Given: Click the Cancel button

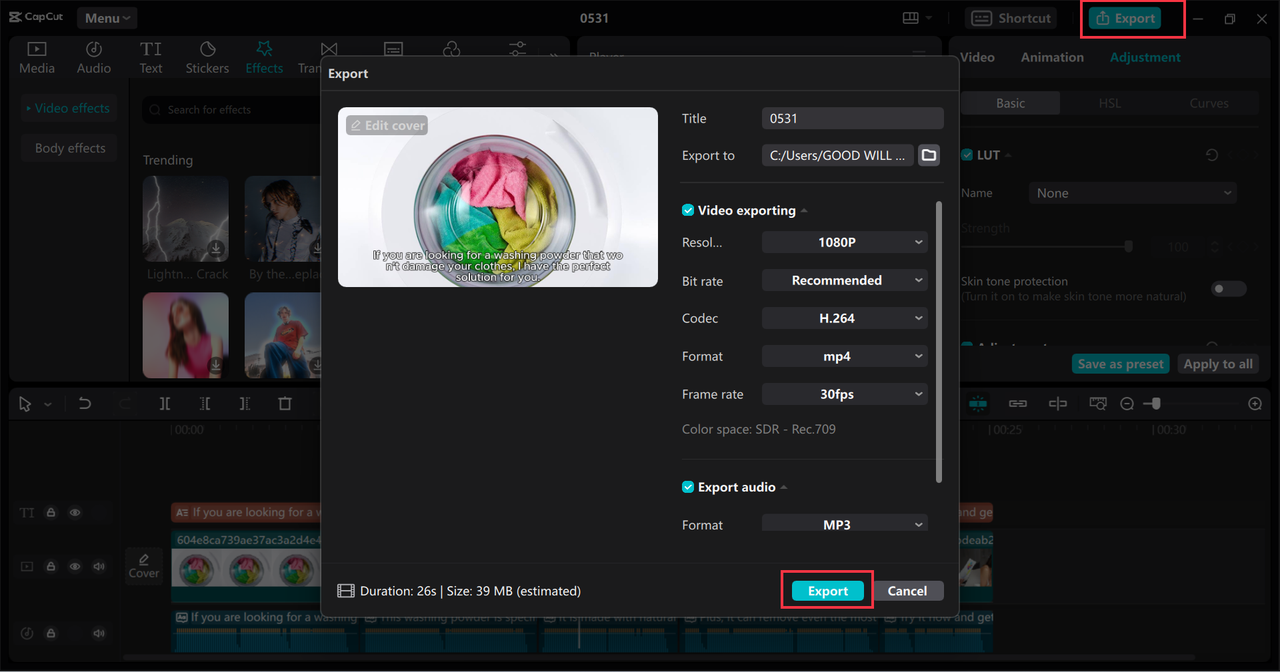Looking at the screenshot, I should [x=907, y=591].
